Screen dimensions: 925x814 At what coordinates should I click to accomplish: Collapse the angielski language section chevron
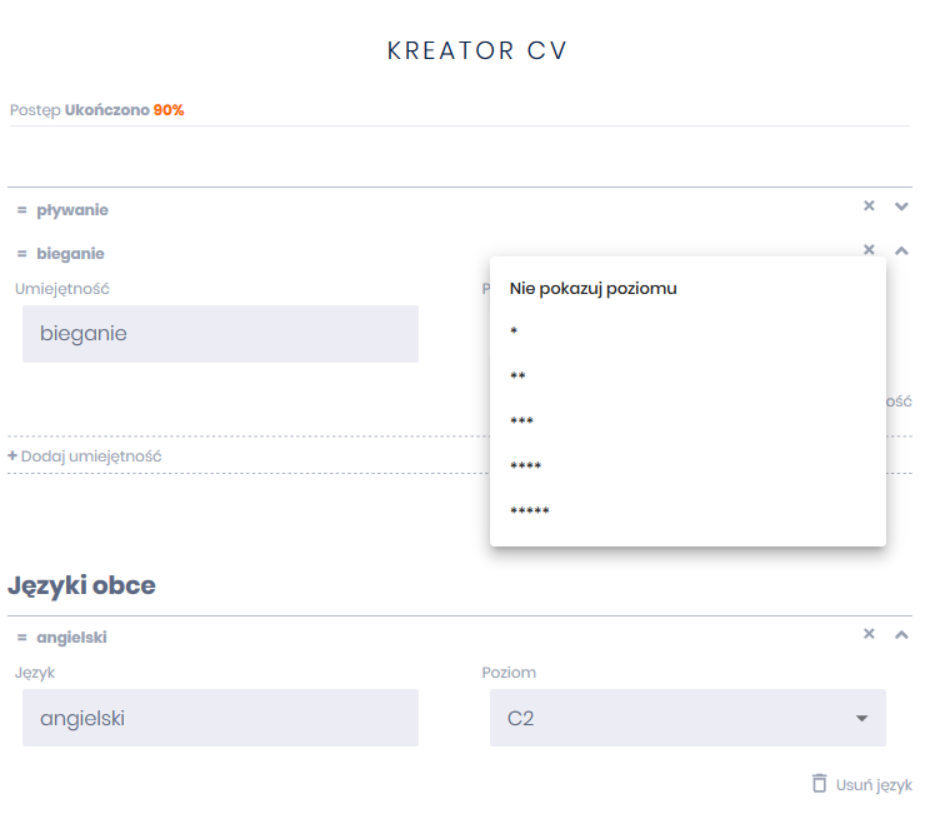coord(901,635)
